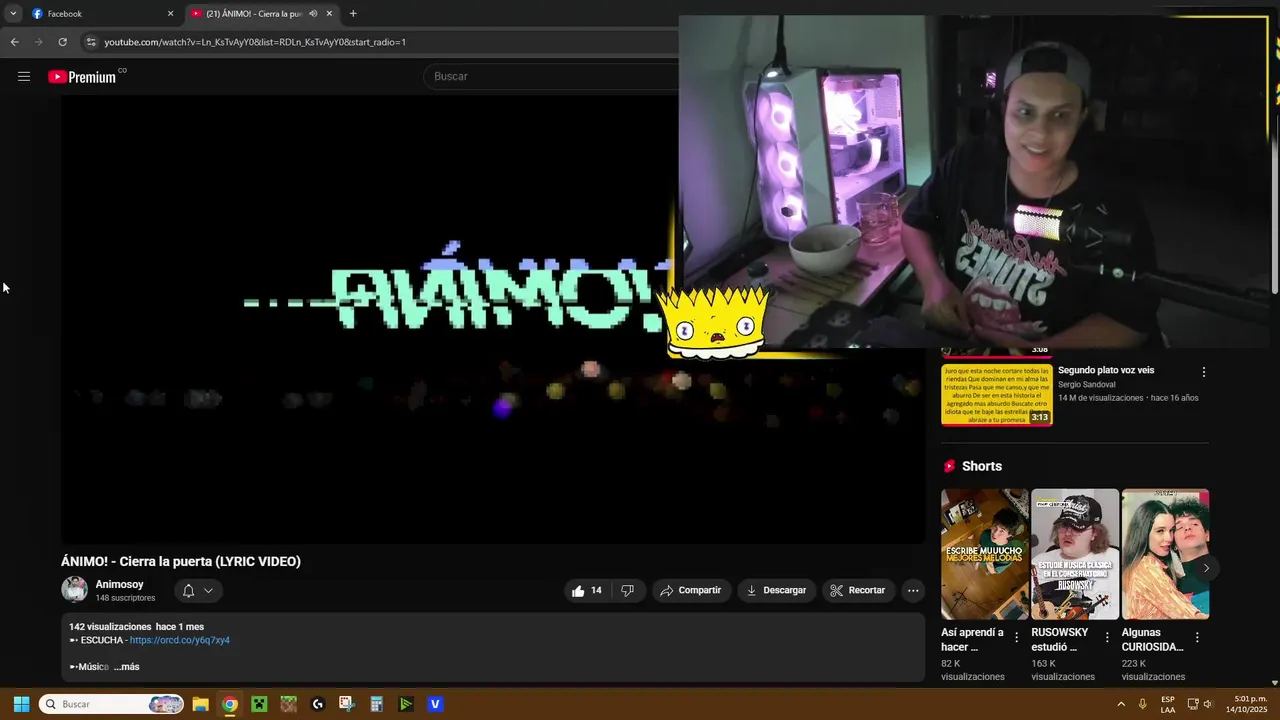Open the Animosoy channel avatar
The height and width of the screenshot is (720, 1280).
pyautogui.click(x=74, y=590)
